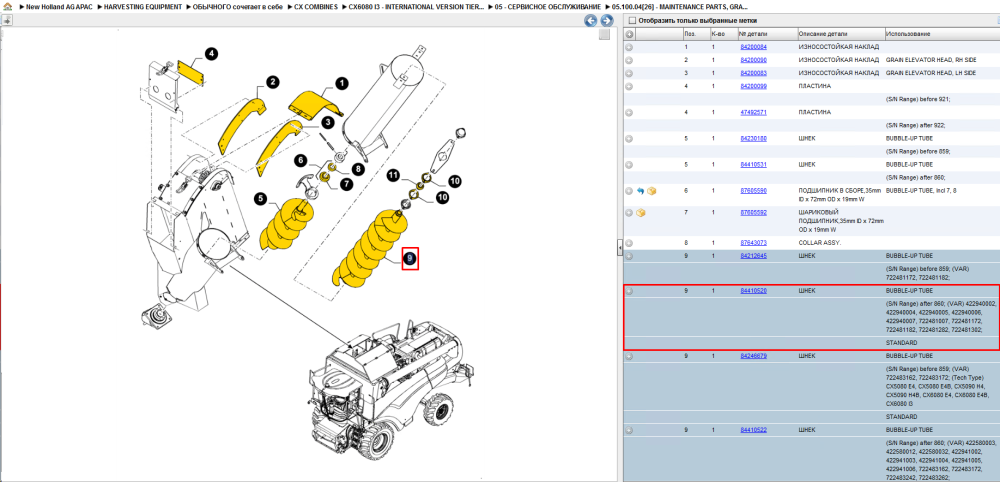Click the '№ детали' column header

point(767,34)
